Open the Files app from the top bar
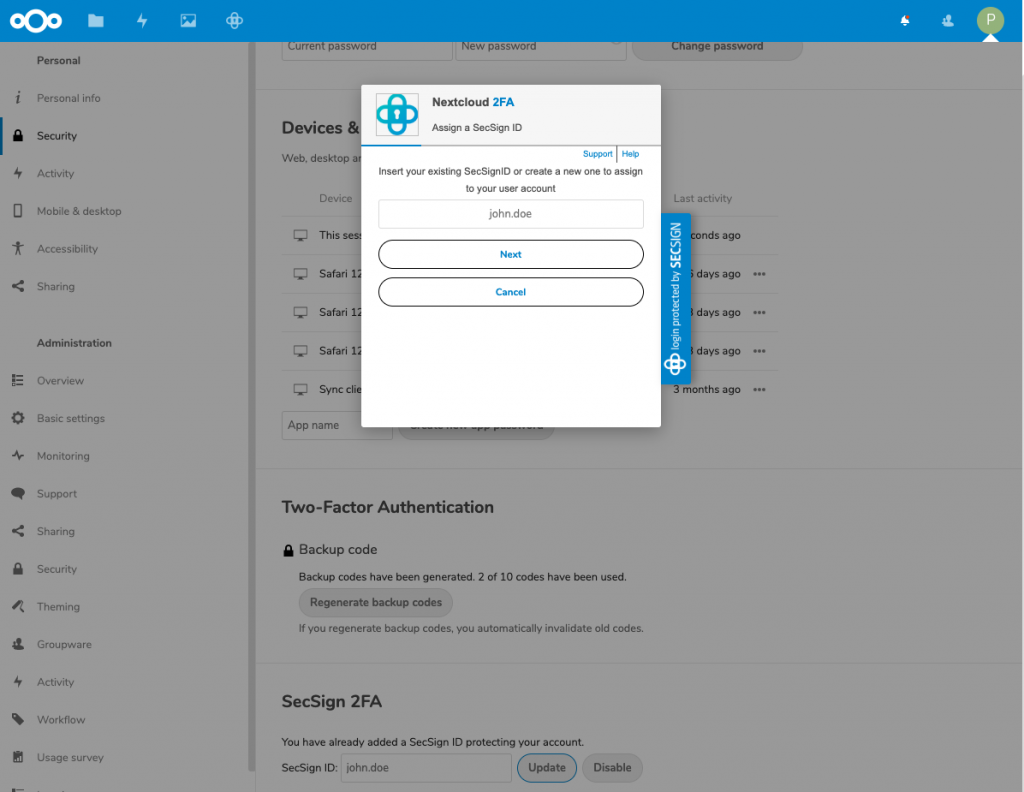The width and height of the screenshot is (1024, 792). click(x=95, y=20)
